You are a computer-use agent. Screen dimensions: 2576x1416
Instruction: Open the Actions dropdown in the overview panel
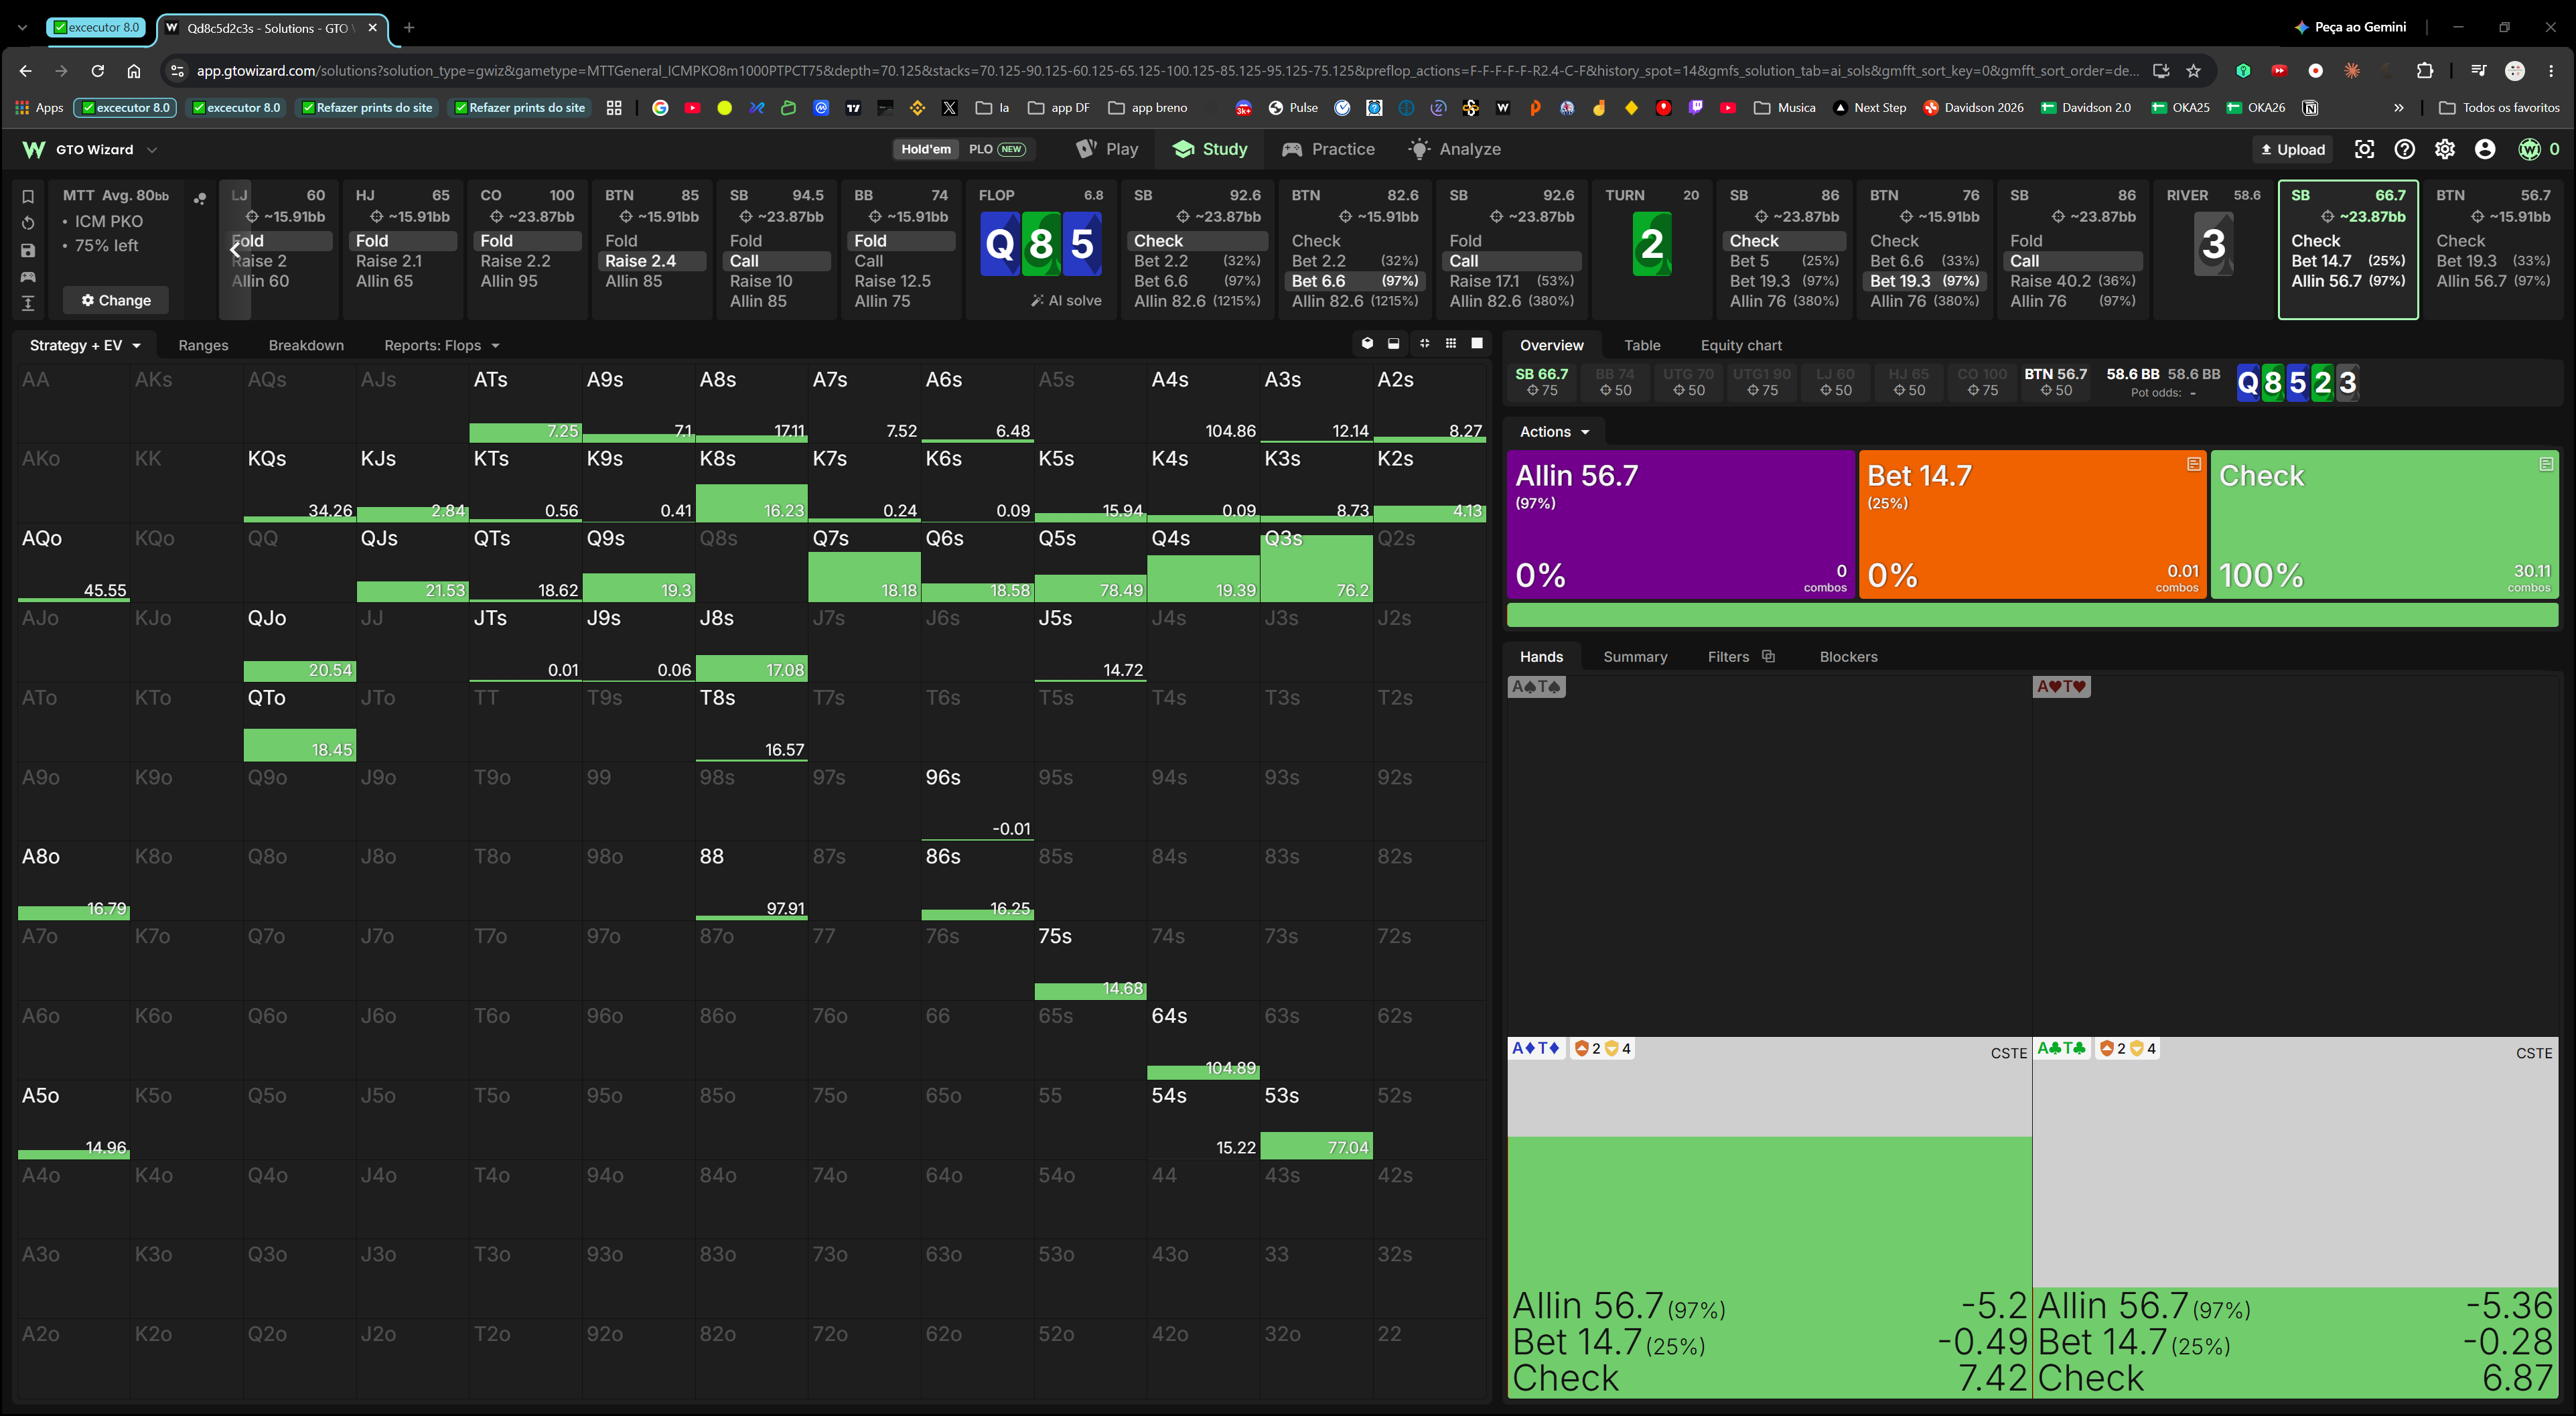pyautogui.click(x=1555, y=431)
